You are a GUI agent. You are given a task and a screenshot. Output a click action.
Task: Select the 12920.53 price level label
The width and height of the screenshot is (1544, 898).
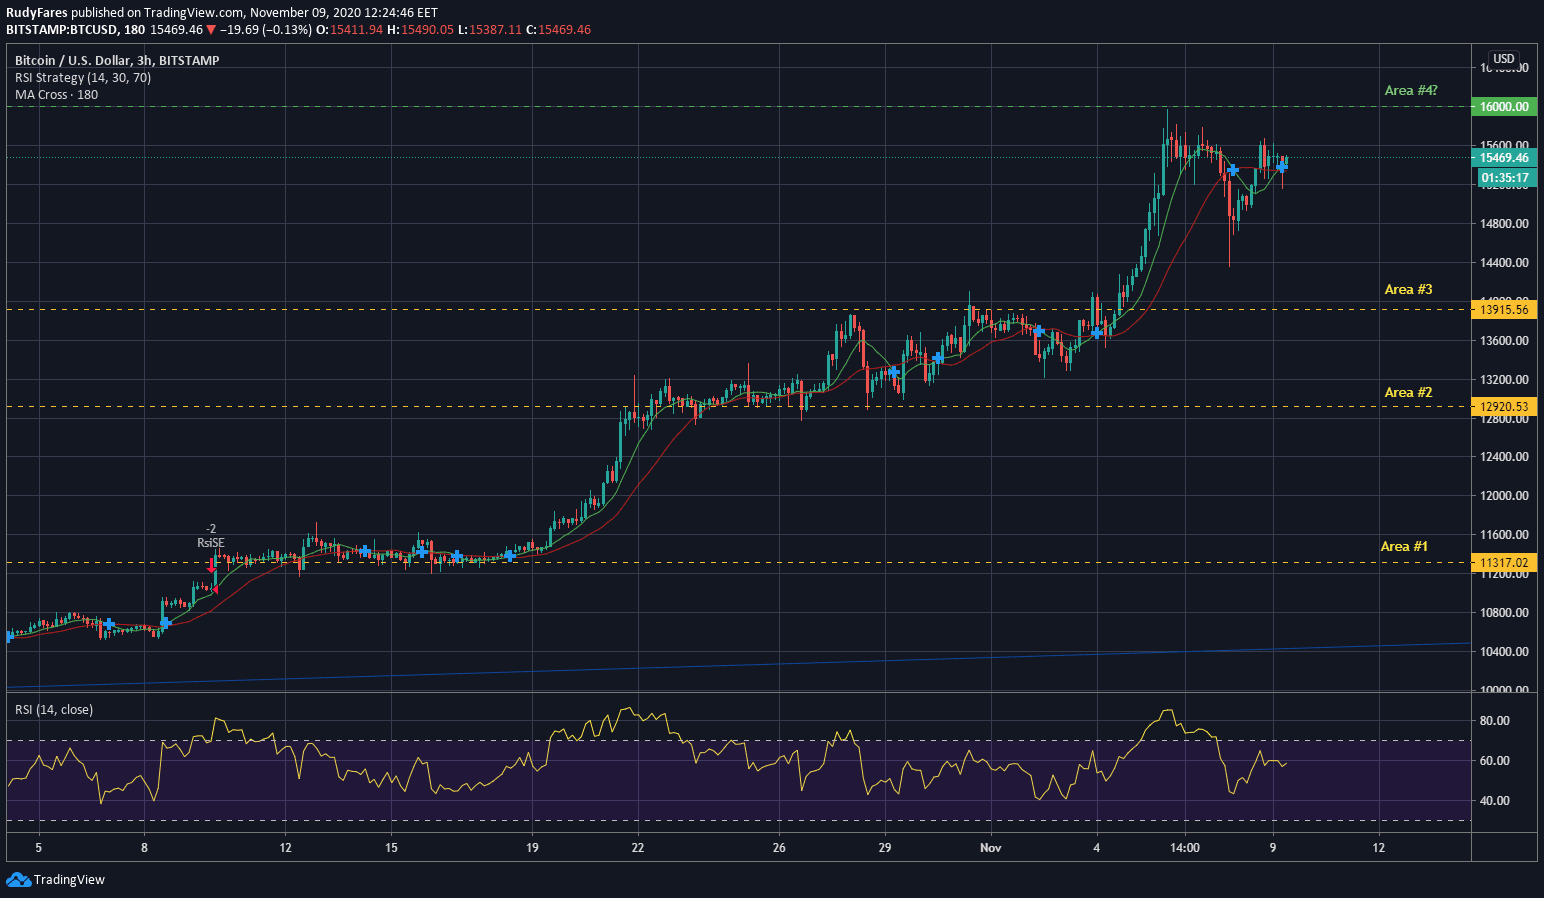coord(1504,407)
